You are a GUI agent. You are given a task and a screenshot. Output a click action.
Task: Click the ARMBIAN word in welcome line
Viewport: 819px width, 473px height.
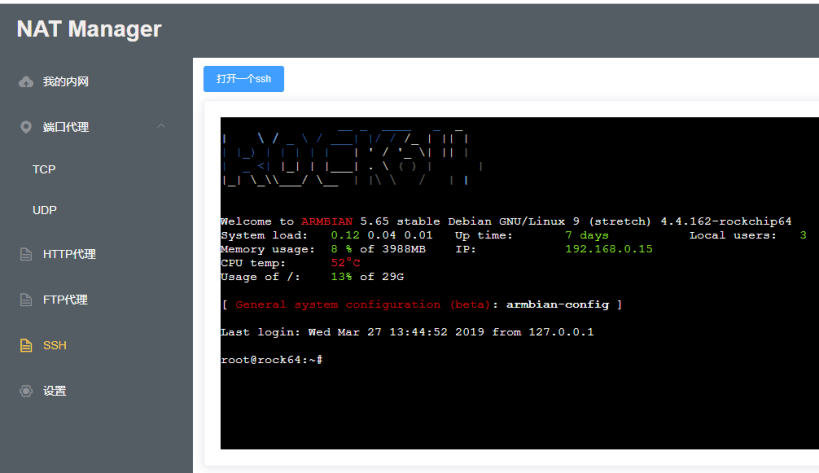coord(327,221)
